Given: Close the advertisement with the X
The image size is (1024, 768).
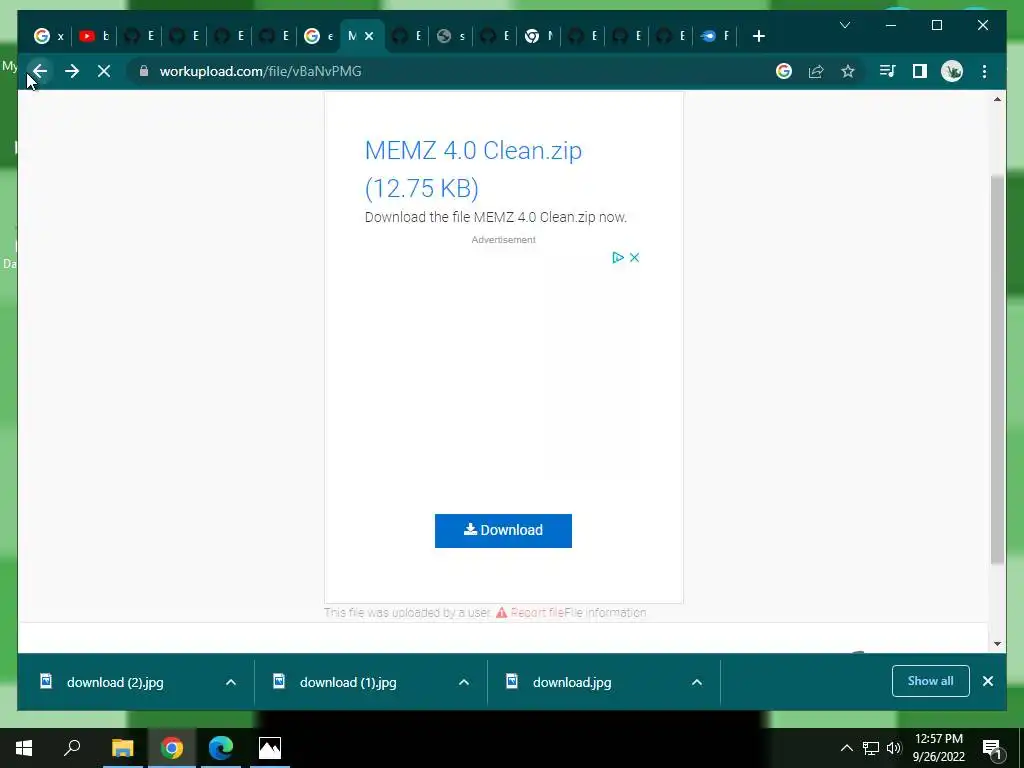Looking at the screenshot, I should point(634,257).
